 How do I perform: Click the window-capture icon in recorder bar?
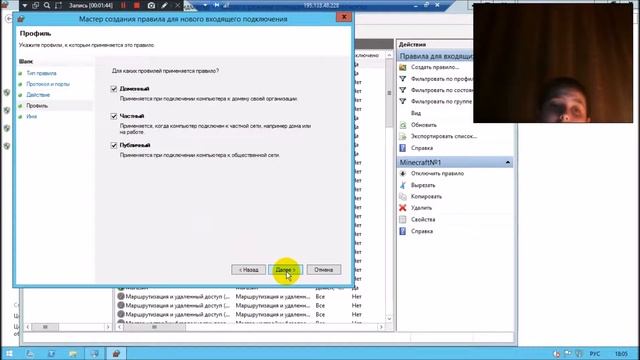pos(36,5)
